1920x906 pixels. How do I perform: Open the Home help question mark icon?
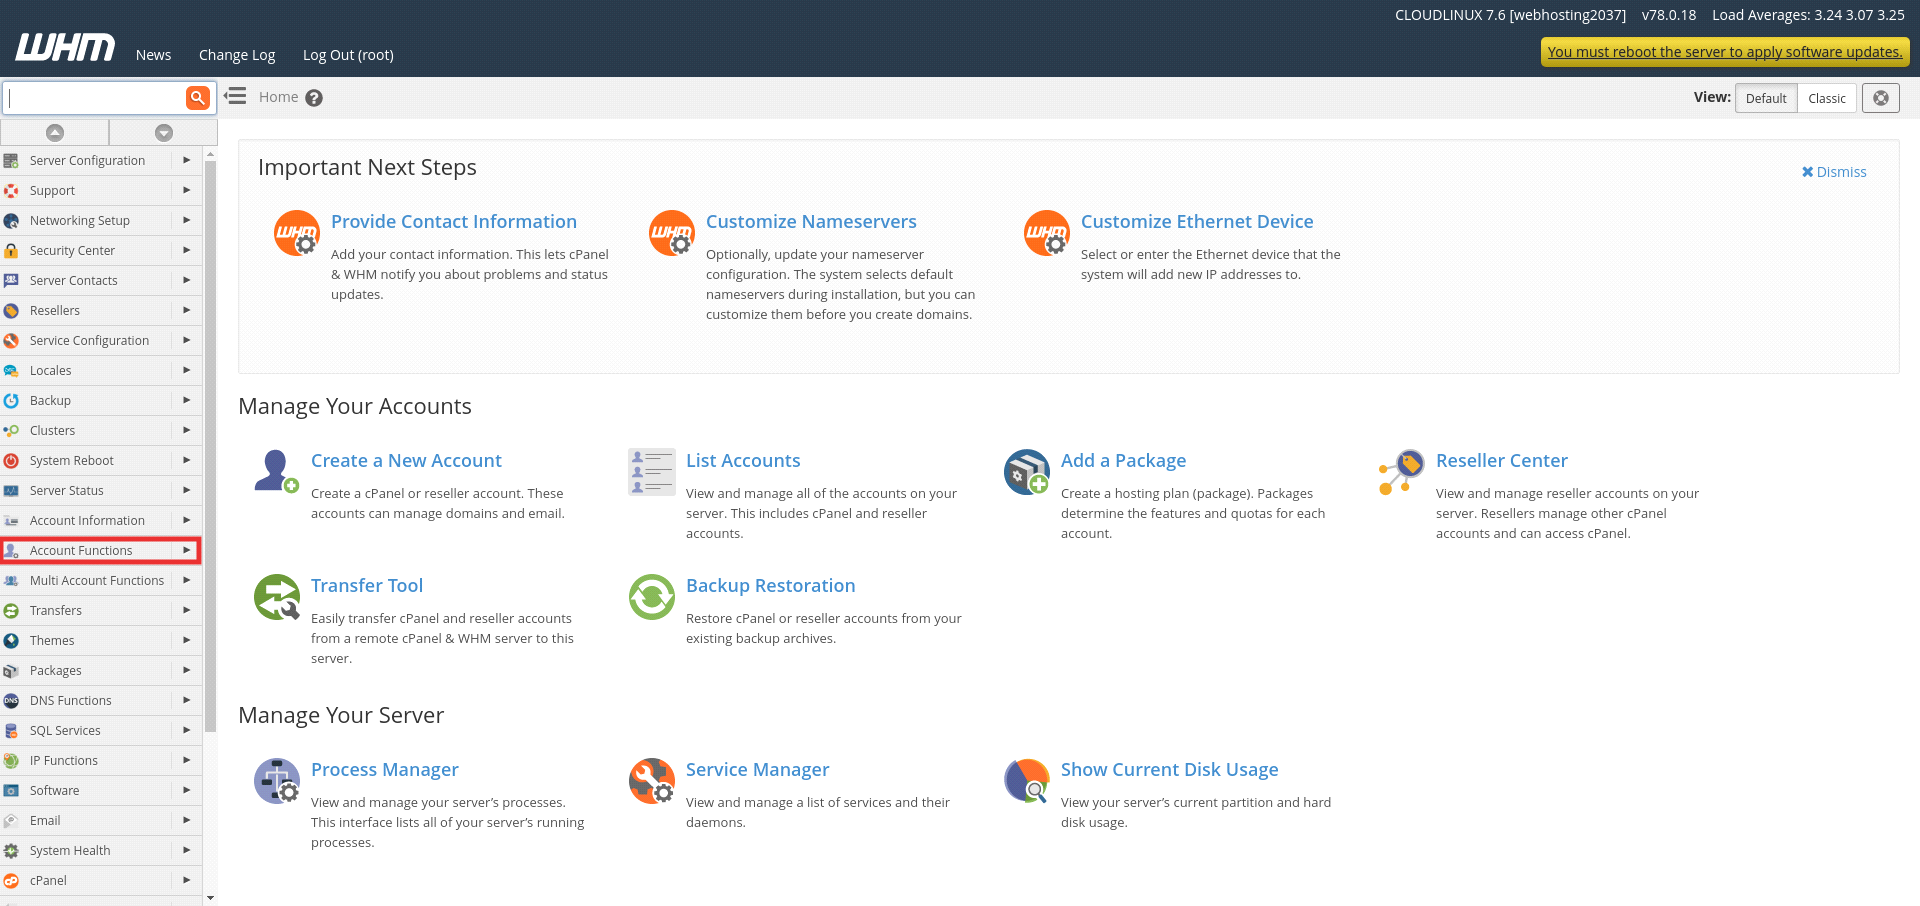314,98
